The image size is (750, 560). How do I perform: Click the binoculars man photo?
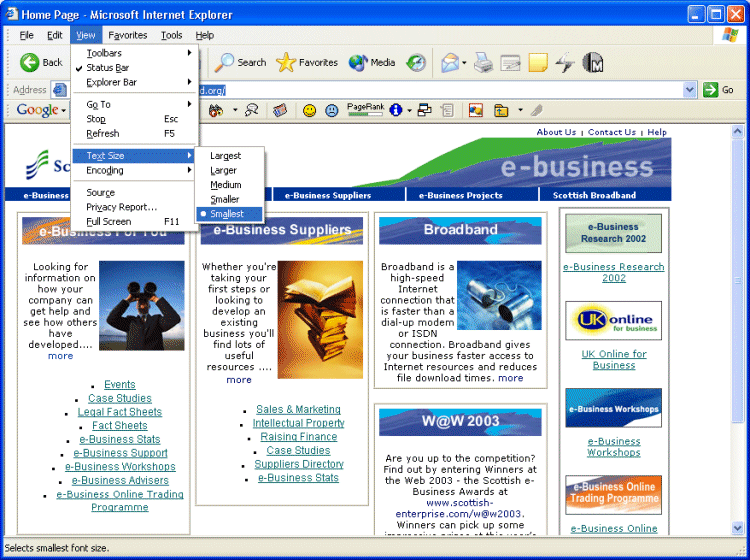142,305
